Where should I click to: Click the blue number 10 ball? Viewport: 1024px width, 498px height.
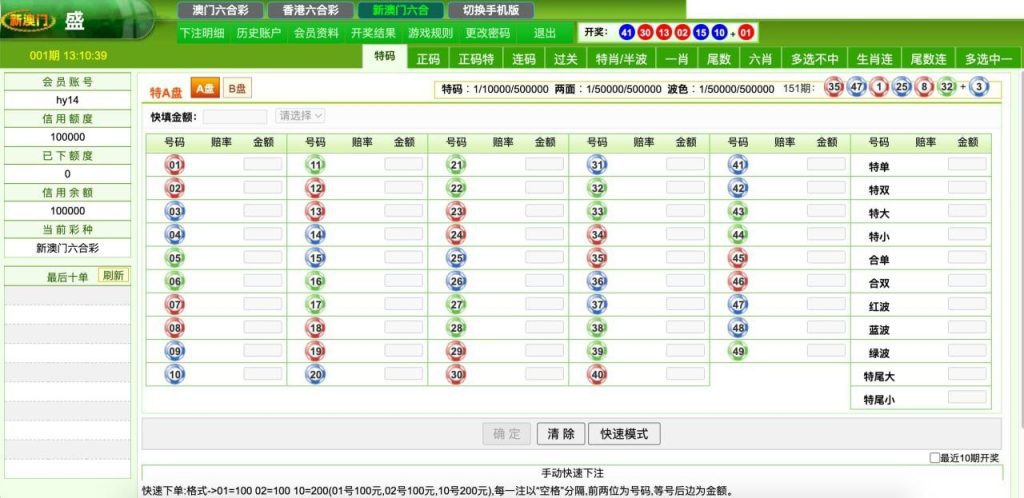[175, 375]
